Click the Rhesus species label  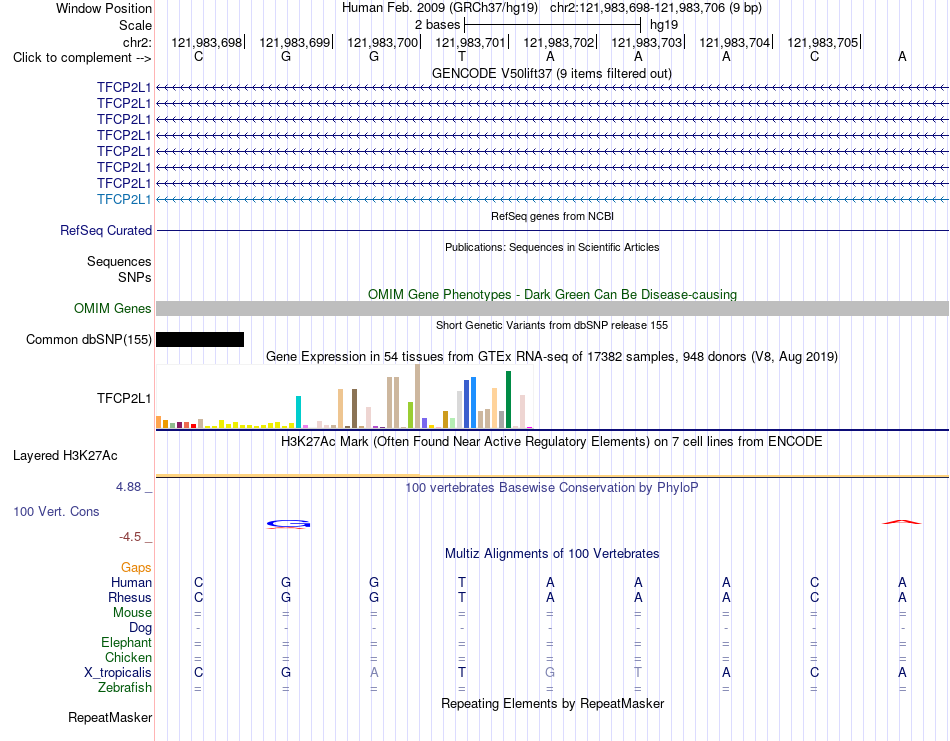pyautogui.click(x=130, y=597)
